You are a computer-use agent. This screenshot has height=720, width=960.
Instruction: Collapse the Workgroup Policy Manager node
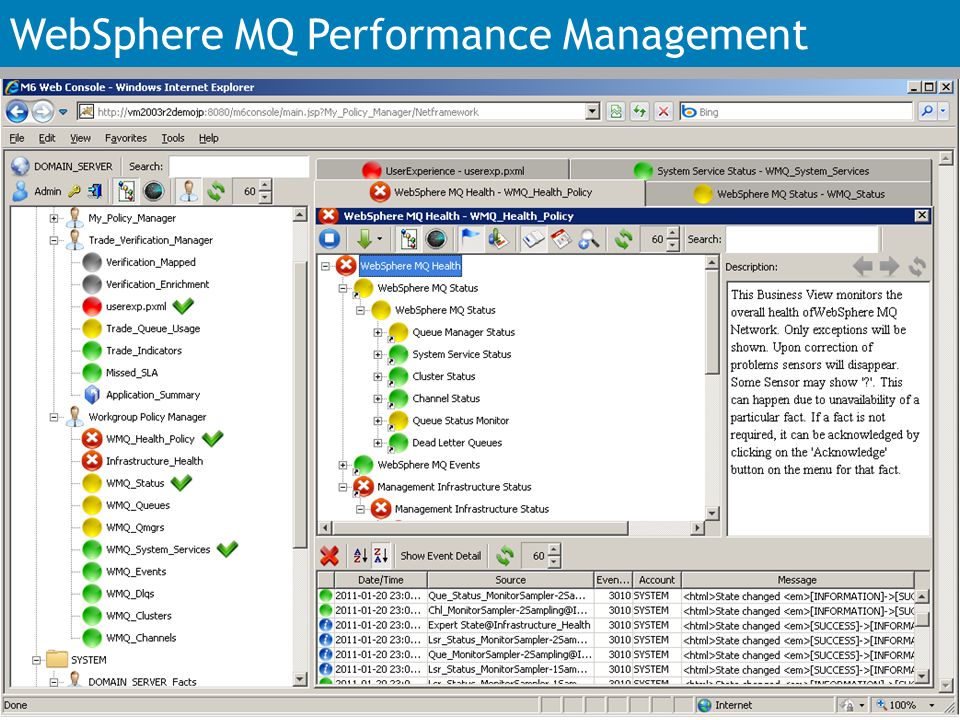coord(54,417)
